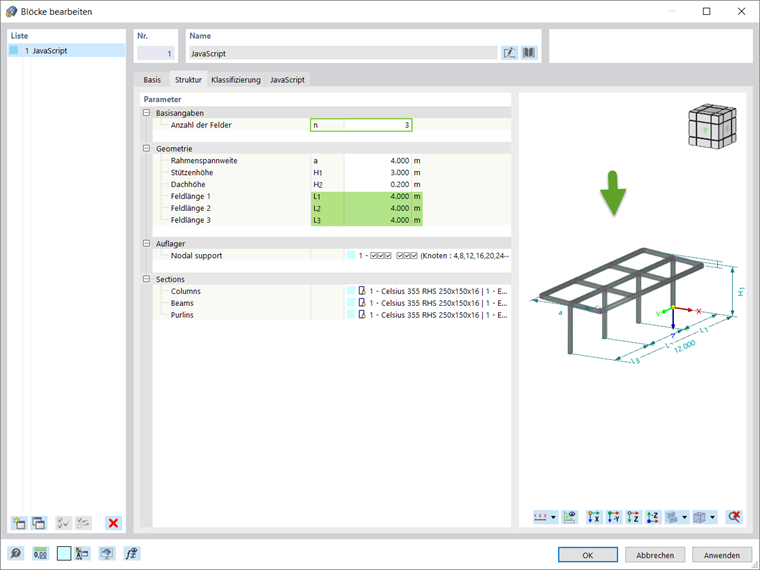Image resolution: width=760 pixels, height=570 pixels.
Task: Click color swatch of JavaScript list item
Action: coord(14,50)
